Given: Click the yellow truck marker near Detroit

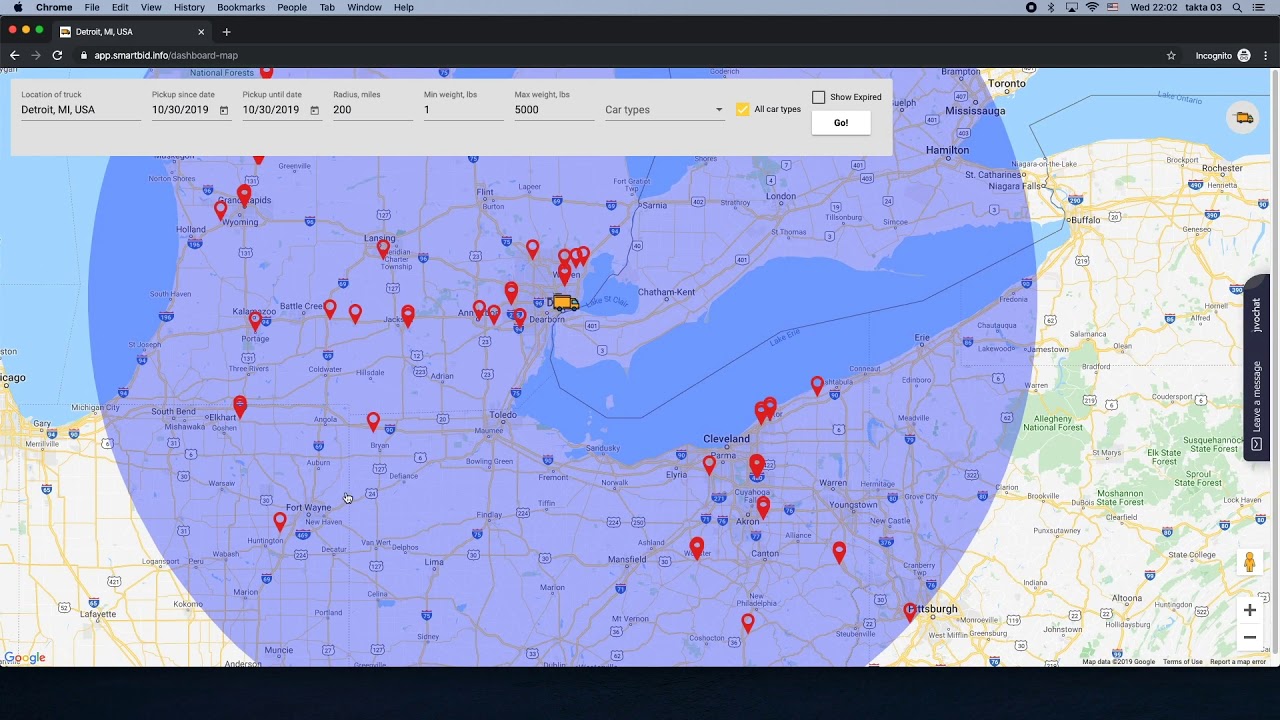Looking at the screenshot, I should click(x=566, y=303).
